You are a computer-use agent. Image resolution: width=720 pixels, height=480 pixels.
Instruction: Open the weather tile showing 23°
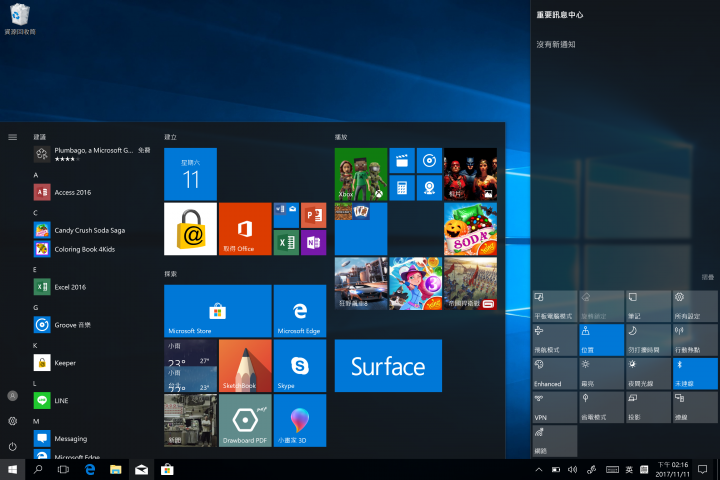coord(190,366)
